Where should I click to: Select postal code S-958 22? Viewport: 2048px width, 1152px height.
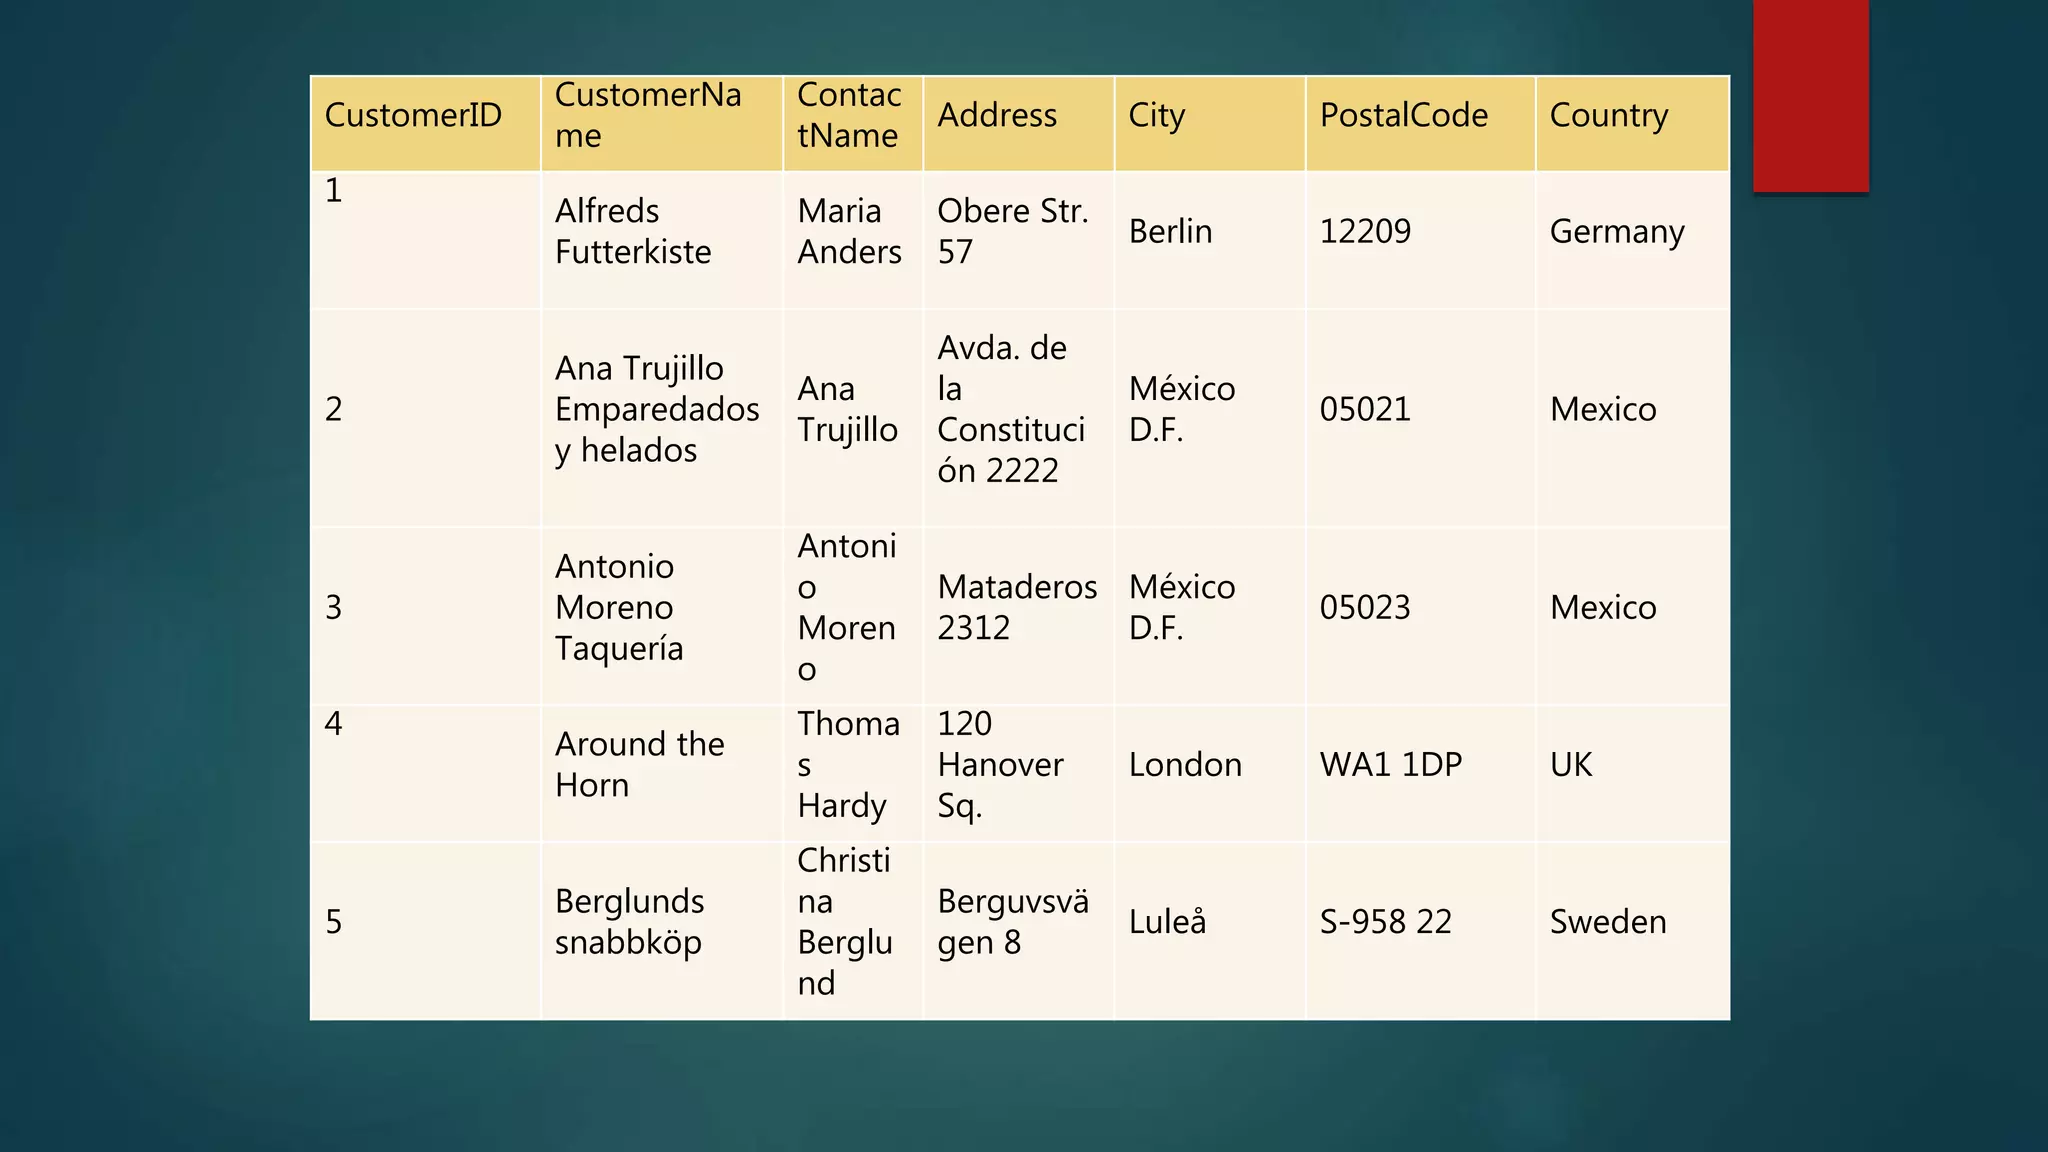click(x=1420, y=931)
